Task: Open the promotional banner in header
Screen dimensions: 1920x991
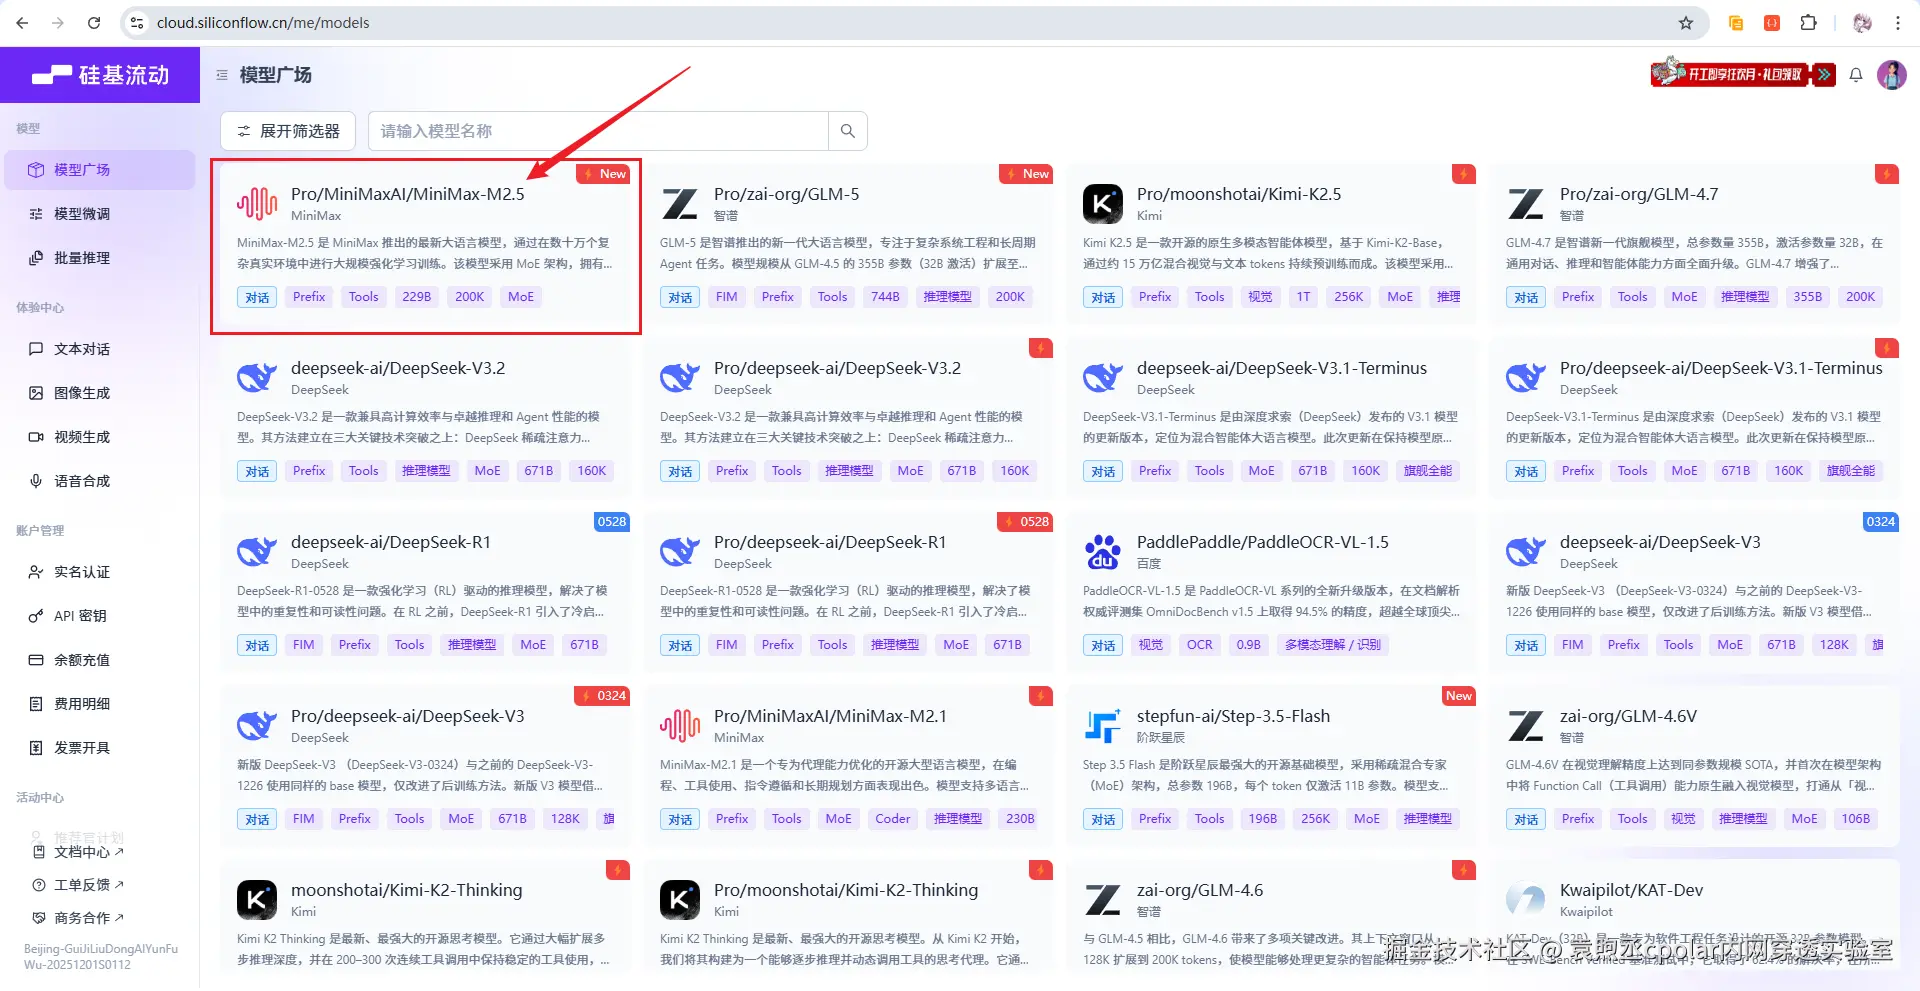Action: 1743,73
